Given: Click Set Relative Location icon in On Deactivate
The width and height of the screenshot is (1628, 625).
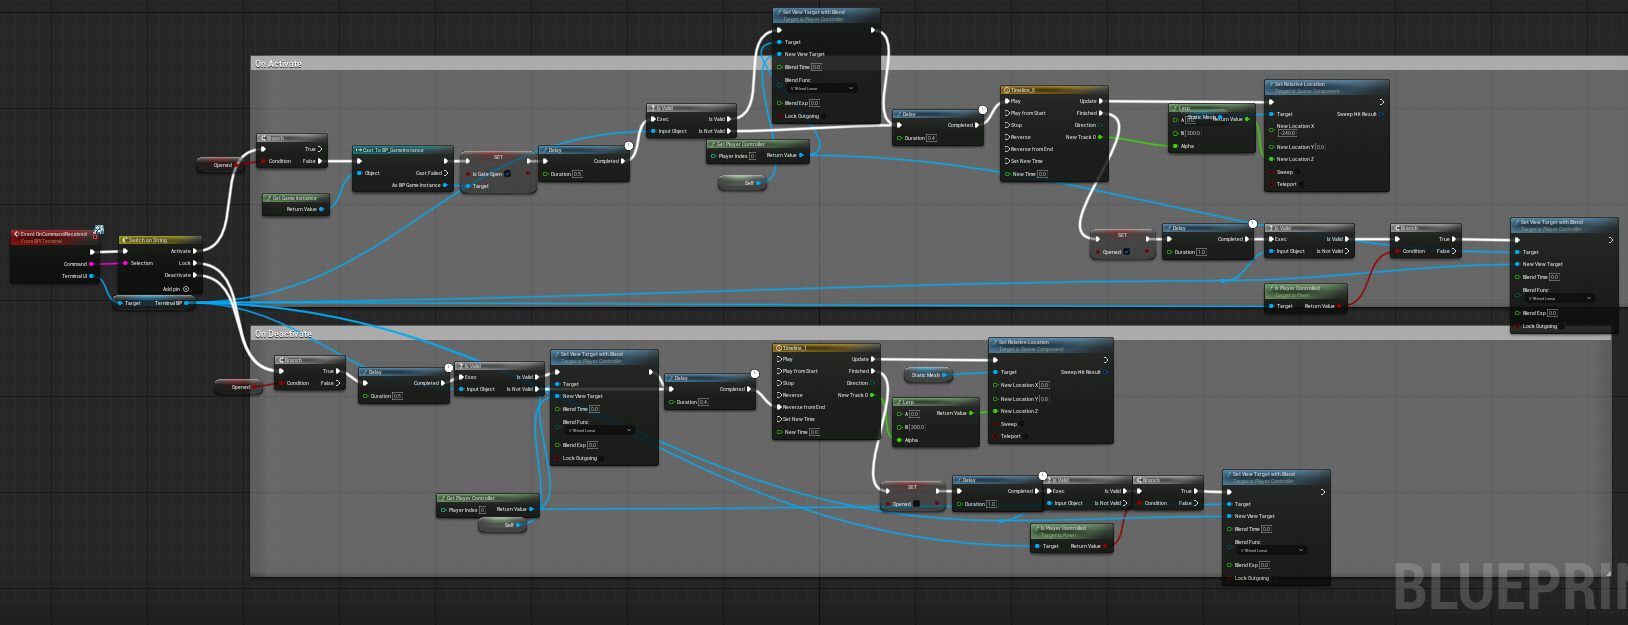Looking at the screenshot, I should [x=994, y=342].
